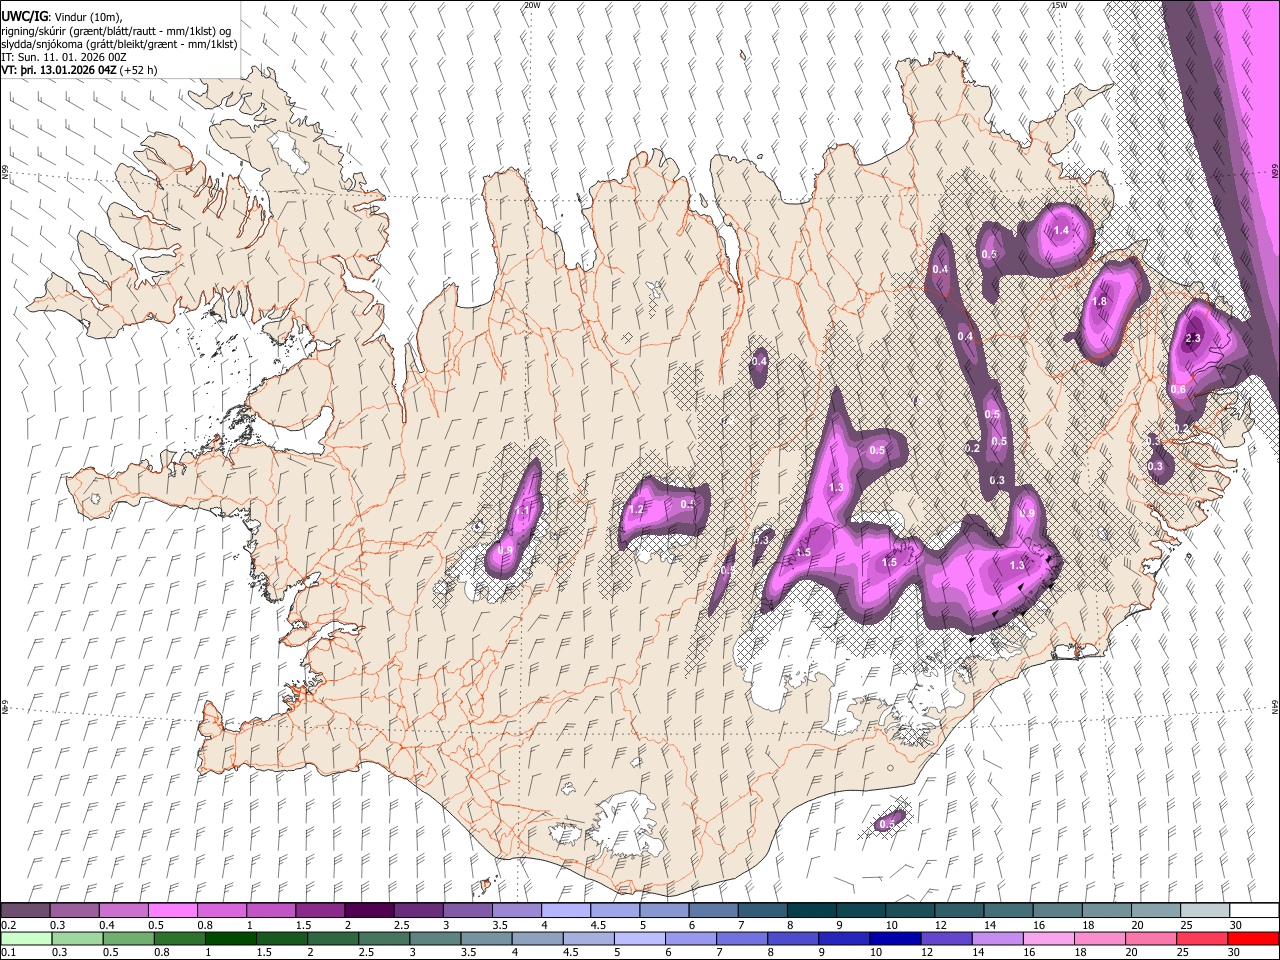
Task: Click the 0.1 label in the rain legend
Action: [x=6, y=952]
